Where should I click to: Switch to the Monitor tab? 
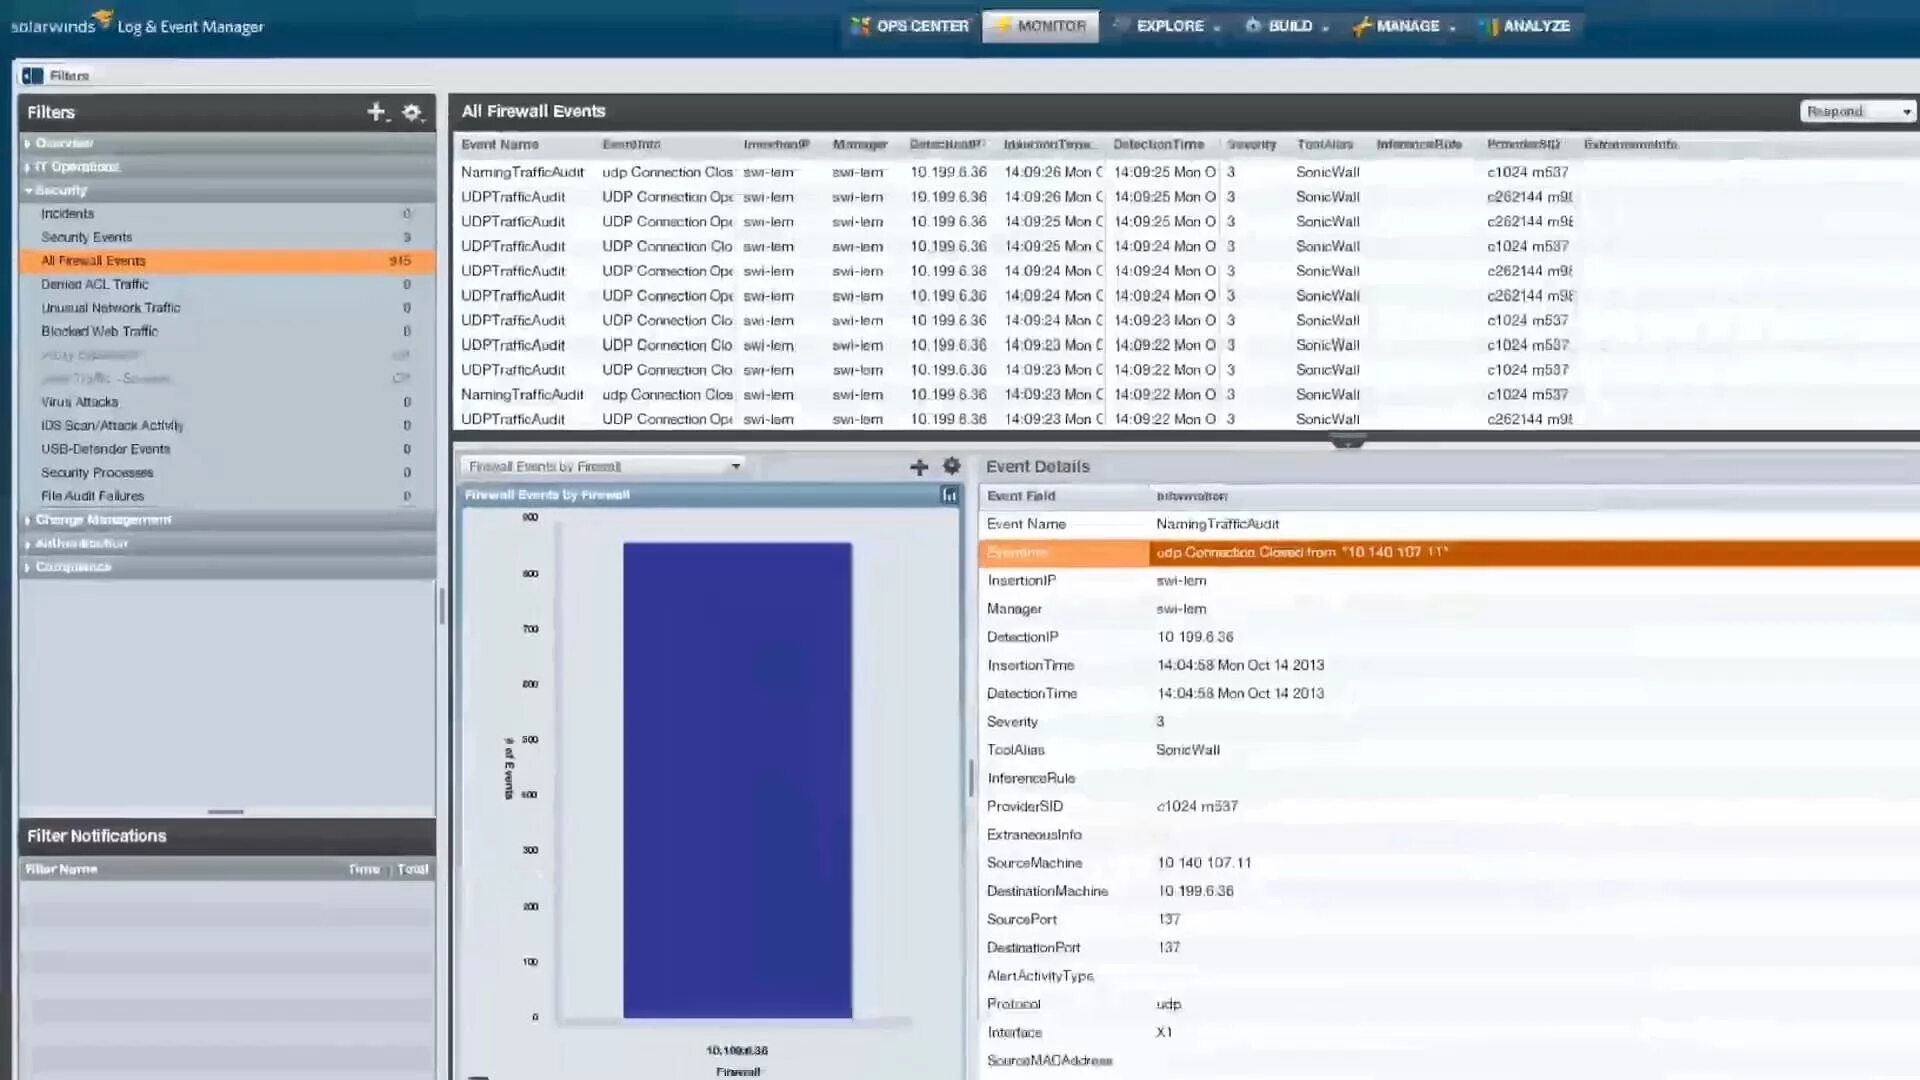click(x=1040, y=26)
